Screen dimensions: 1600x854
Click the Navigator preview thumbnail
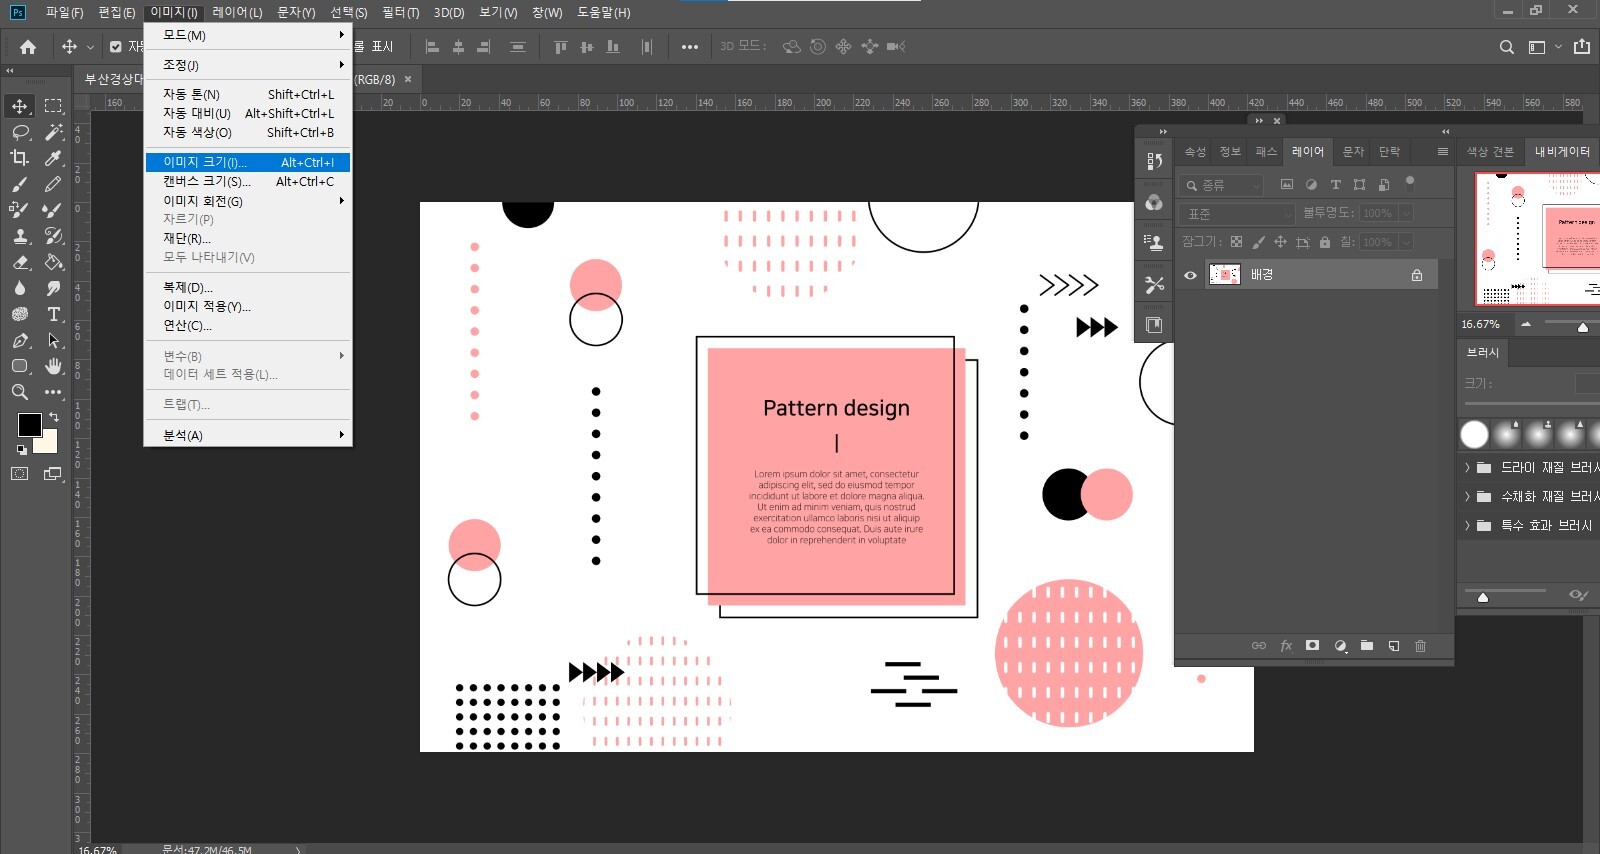coord(1536,239)
